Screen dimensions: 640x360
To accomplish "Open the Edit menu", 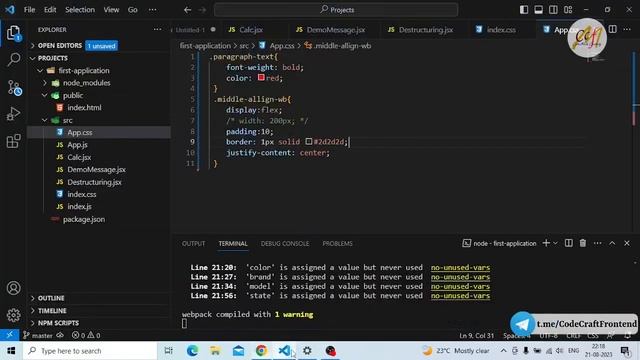I will point(50,10).
